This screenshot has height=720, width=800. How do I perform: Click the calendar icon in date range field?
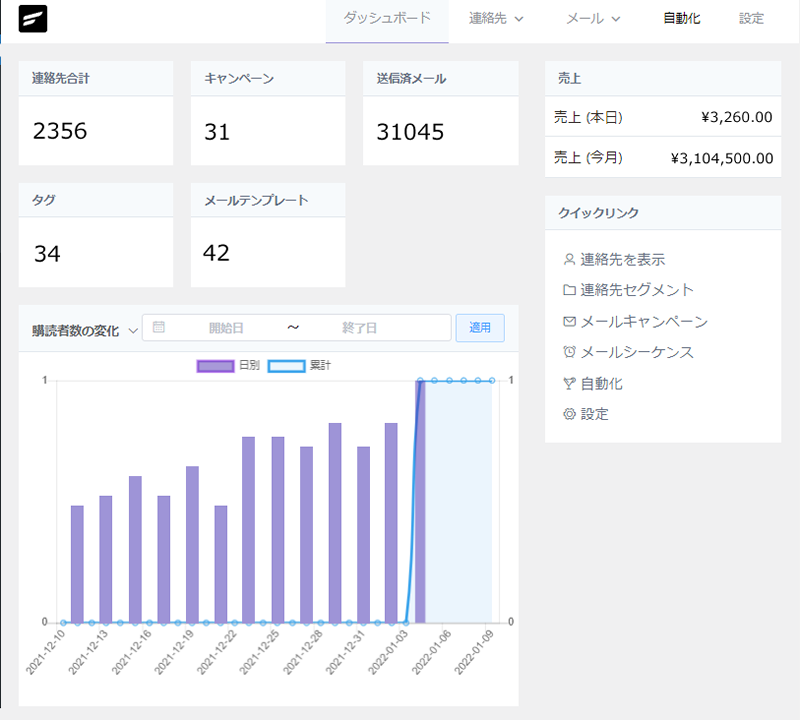159,327
